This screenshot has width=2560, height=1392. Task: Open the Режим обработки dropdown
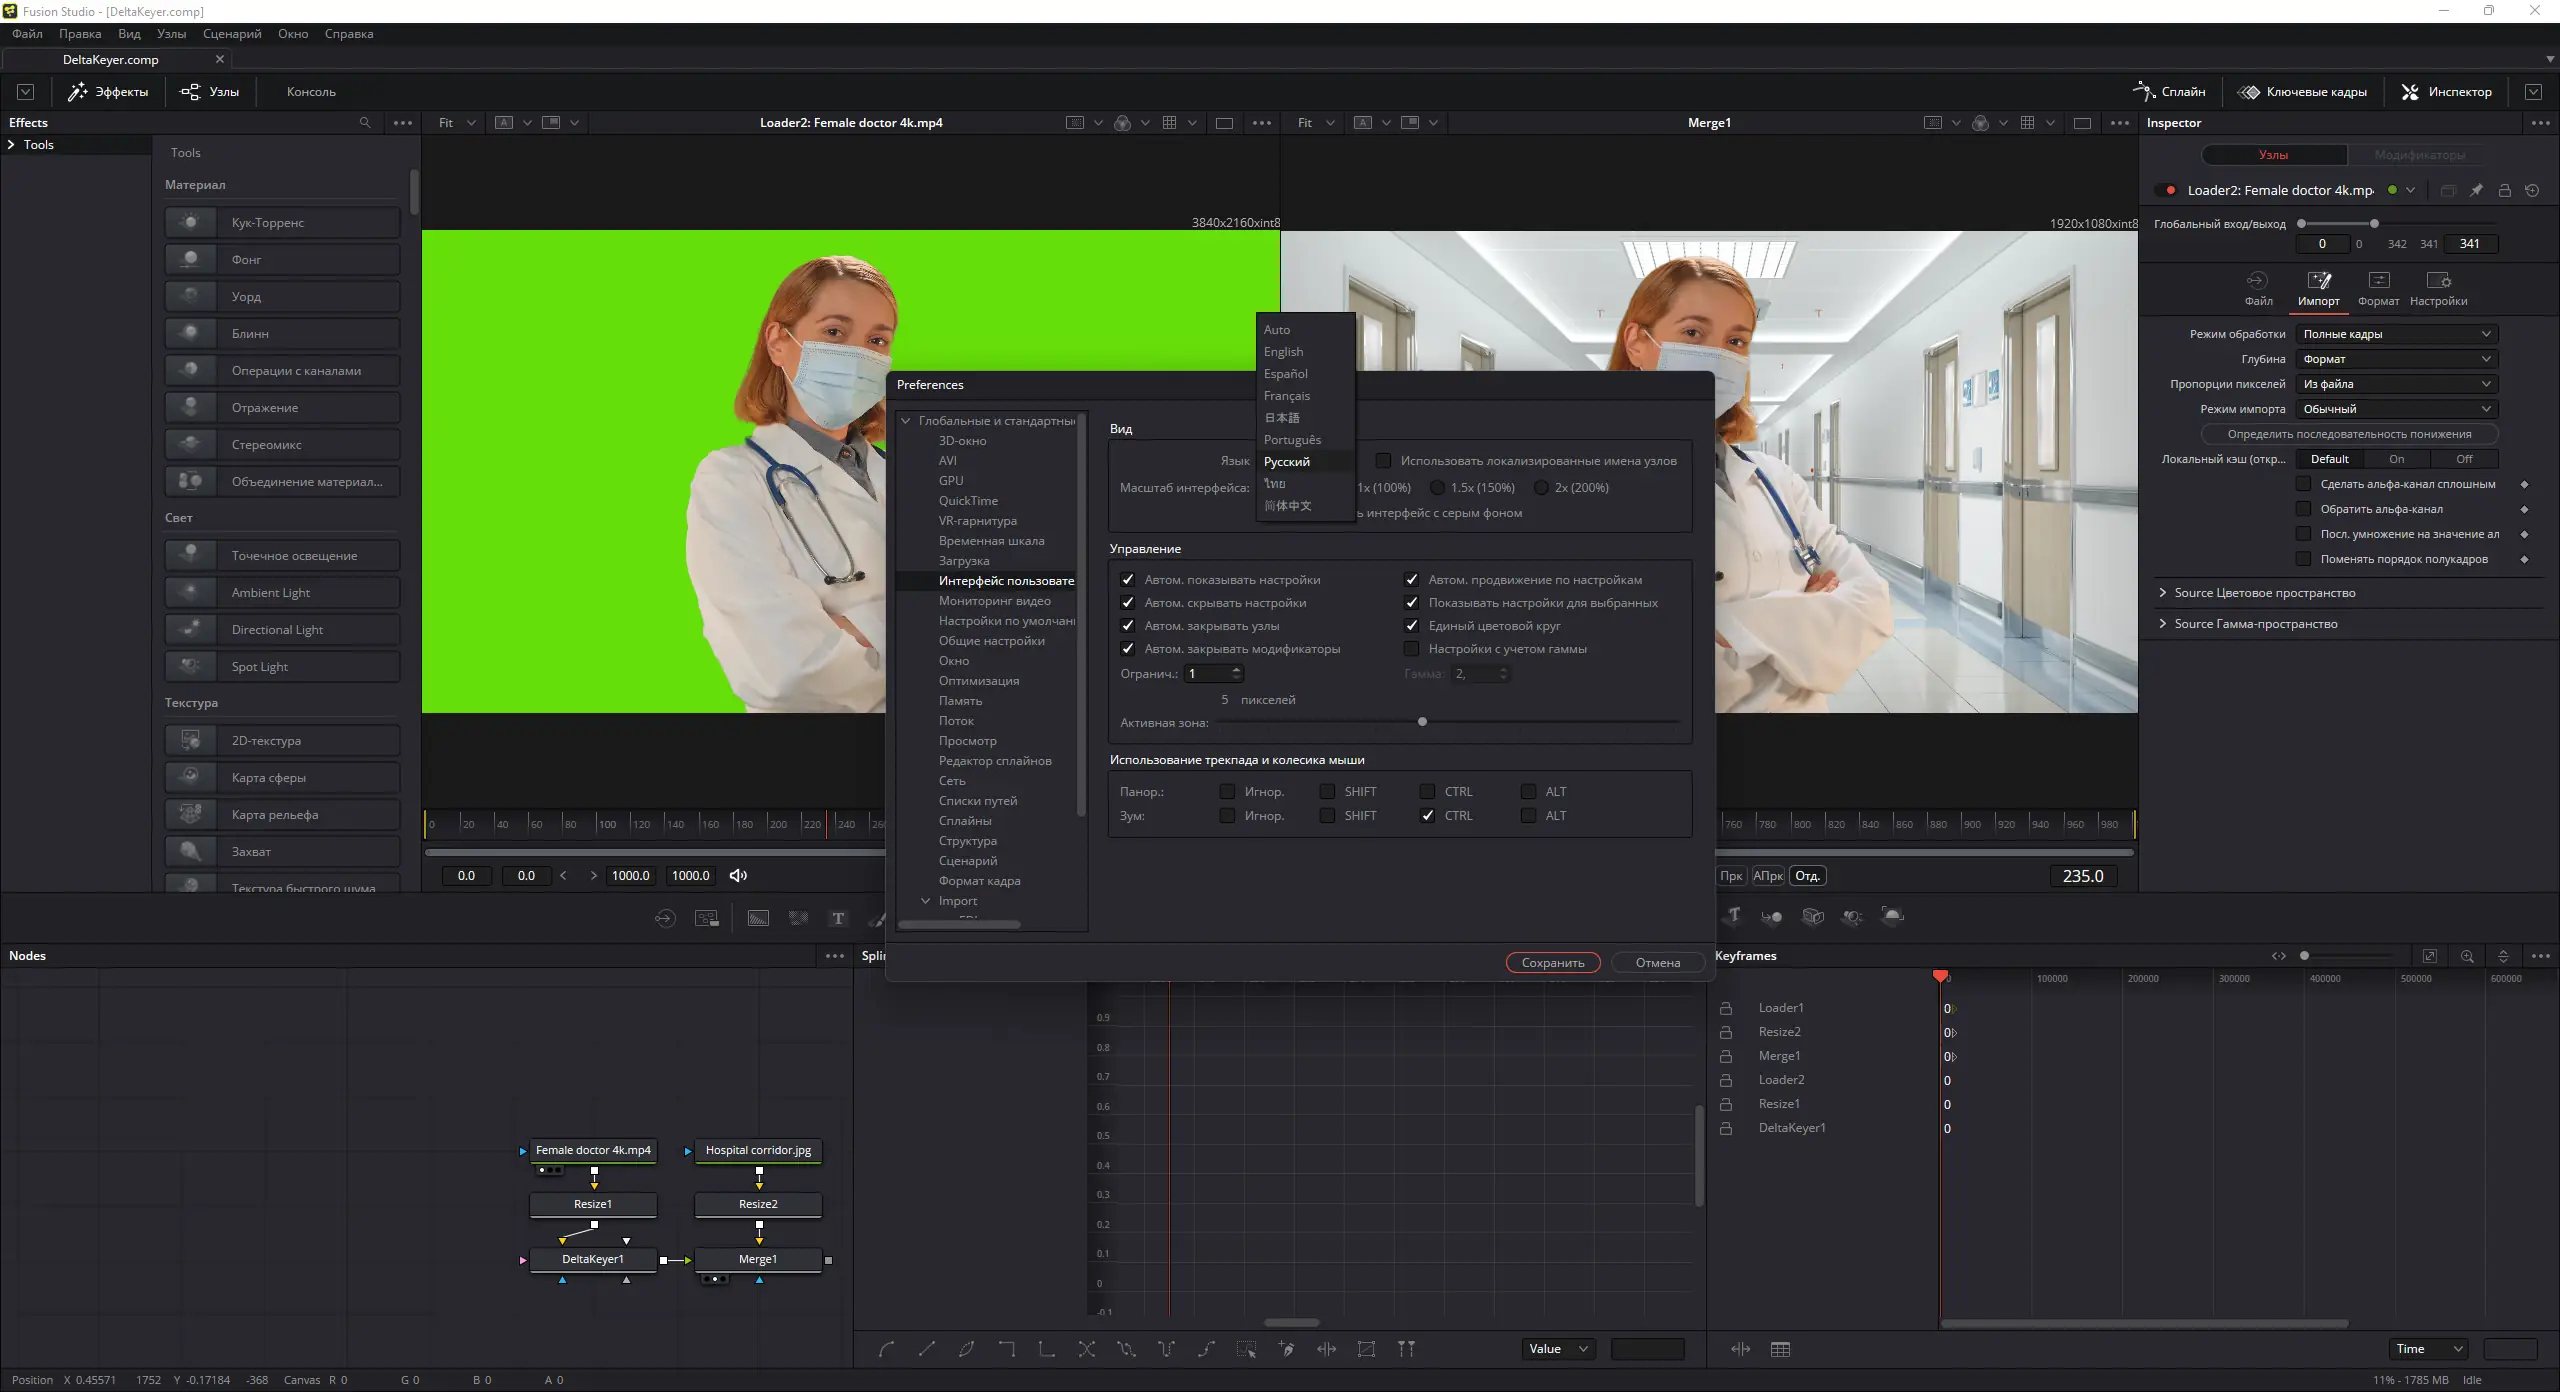(x=2396, y=334)
